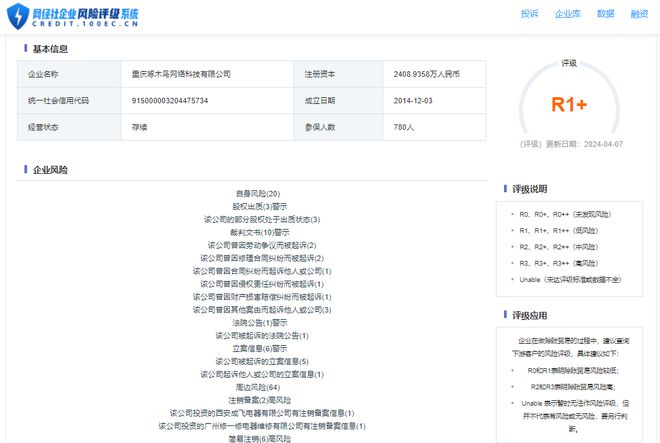Viewport: 660px width, 443px height.
Task: Open 股权出质(3)警示 entry
Action: pos(260,206)
